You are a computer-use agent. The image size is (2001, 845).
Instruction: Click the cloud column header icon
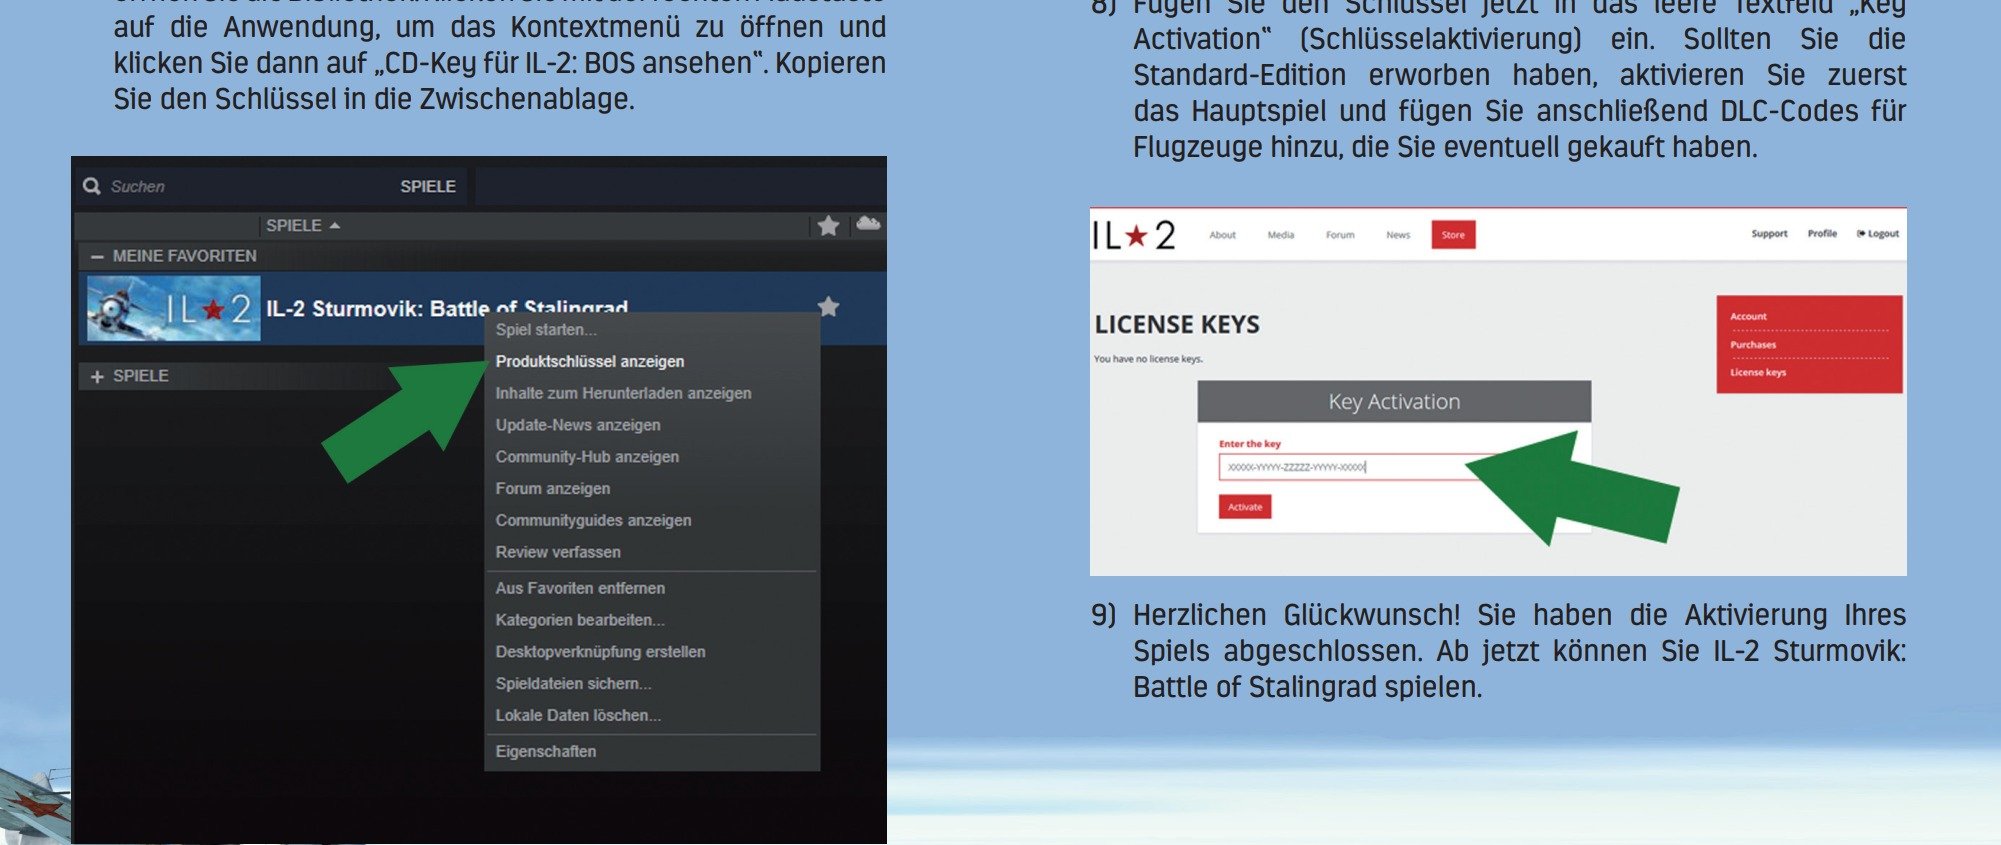pos(868,224)
